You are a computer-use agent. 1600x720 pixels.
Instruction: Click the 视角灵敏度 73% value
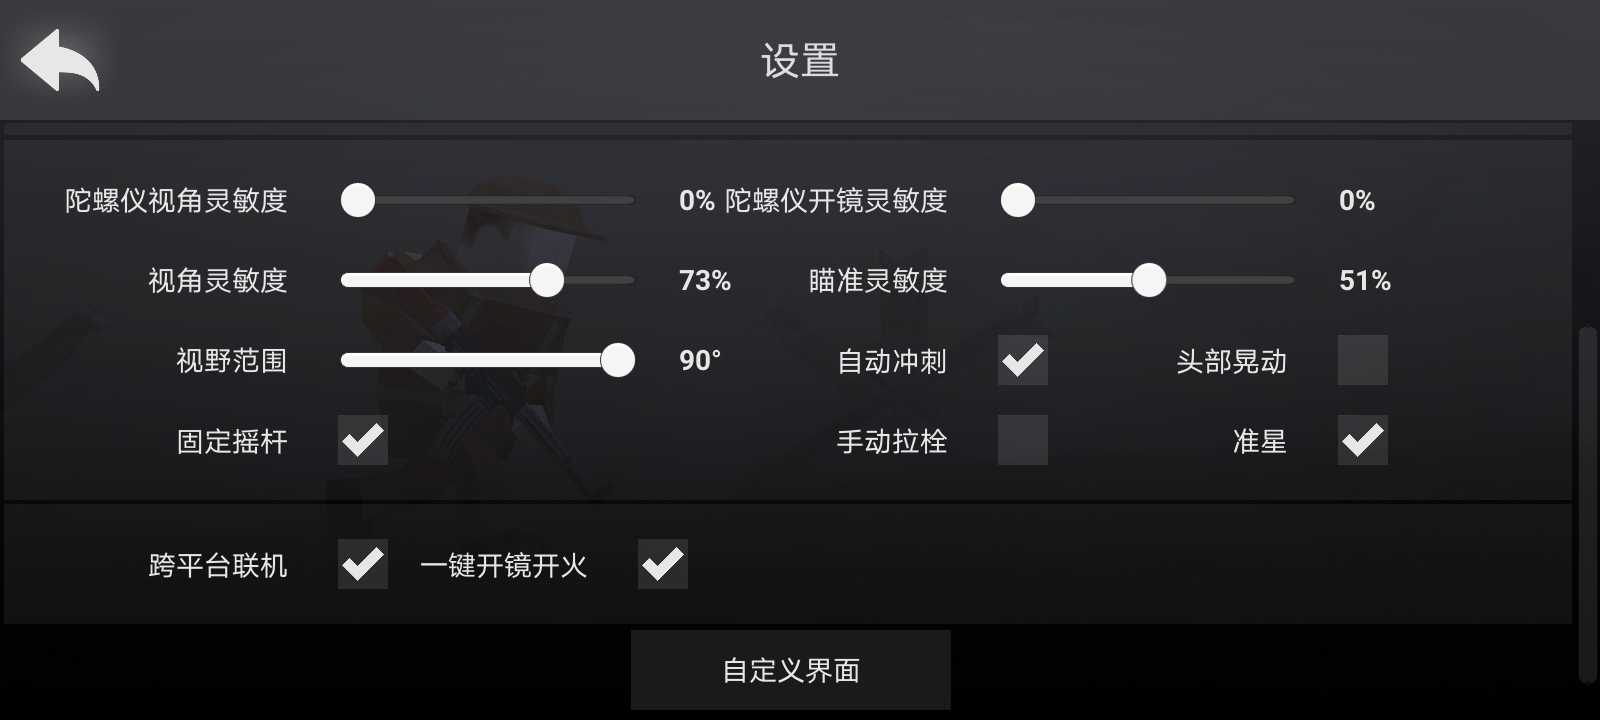pyautogui.click(x=705, y=281)
